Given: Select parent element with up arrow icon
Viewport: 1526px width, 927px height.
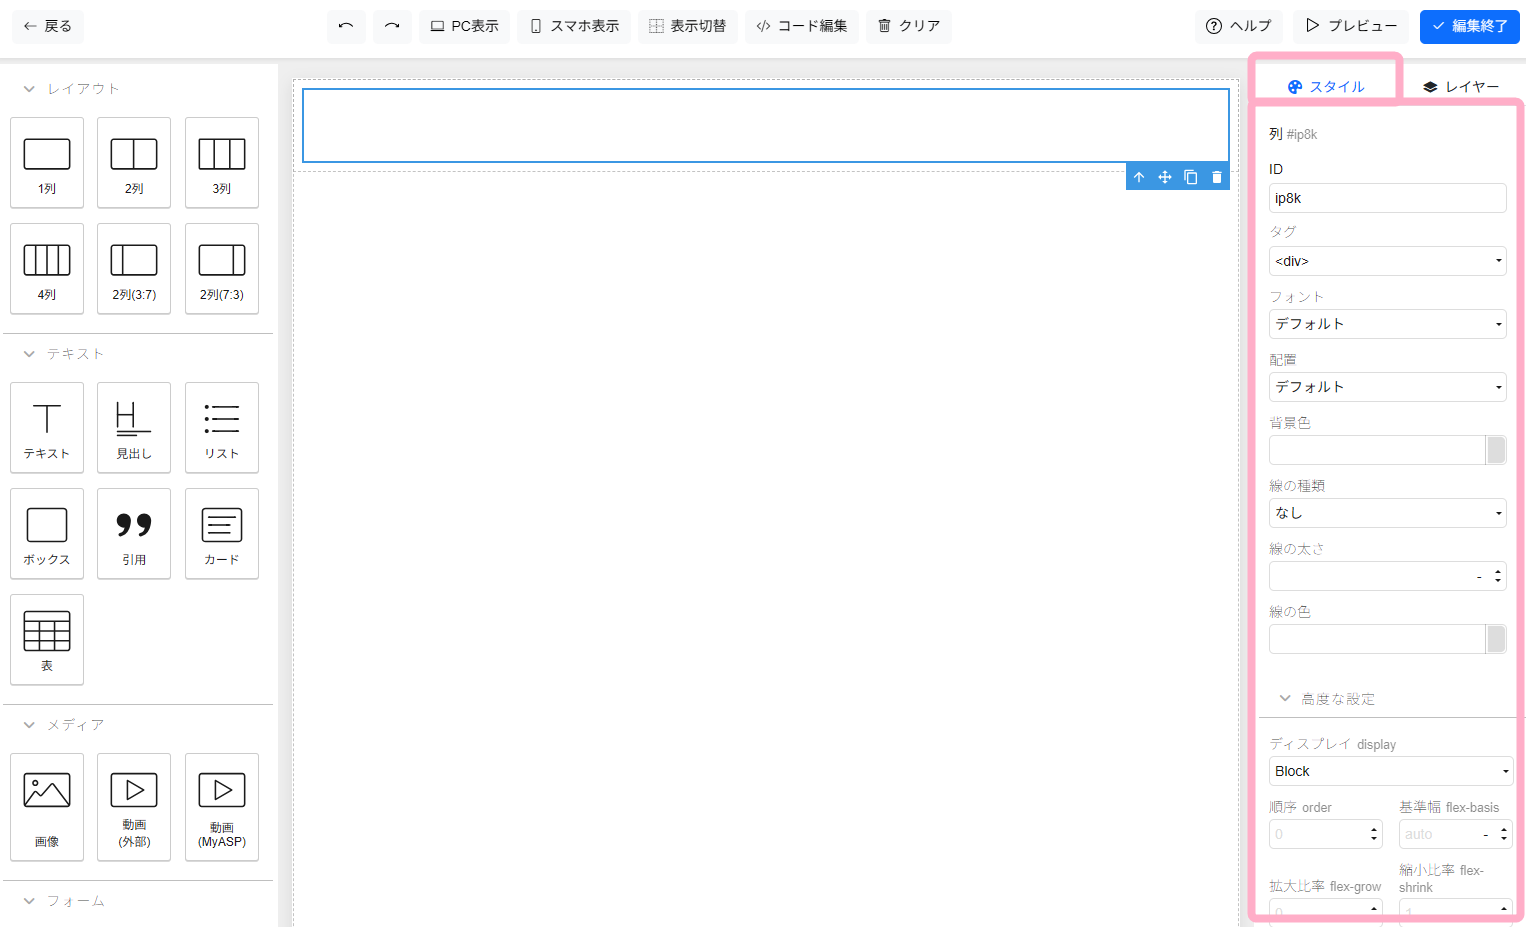Looking at the screenshot, I should click(1139, 177).
